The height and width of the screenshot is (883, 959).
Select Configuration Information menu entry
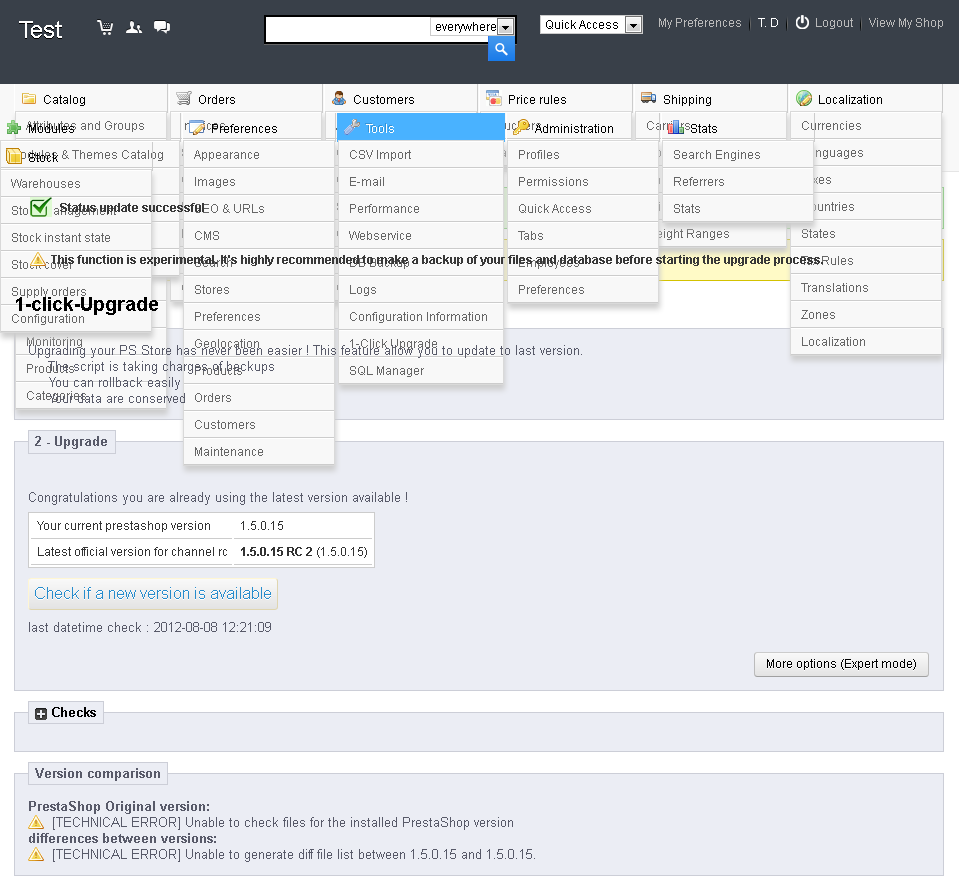421,317
